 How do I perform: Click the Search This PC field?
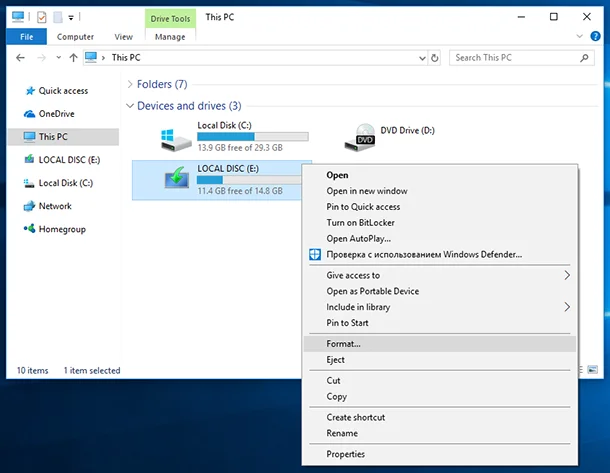[522, 58]
